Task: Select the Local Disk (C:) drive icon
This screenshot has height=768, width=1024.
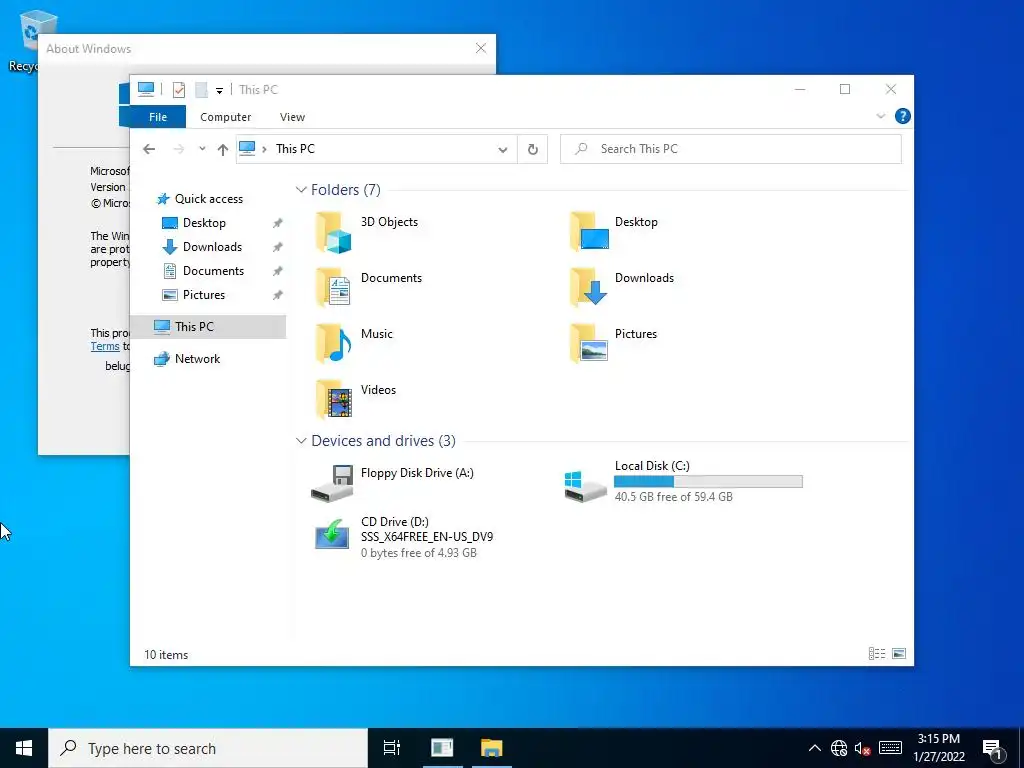Action: coord(585,487)
